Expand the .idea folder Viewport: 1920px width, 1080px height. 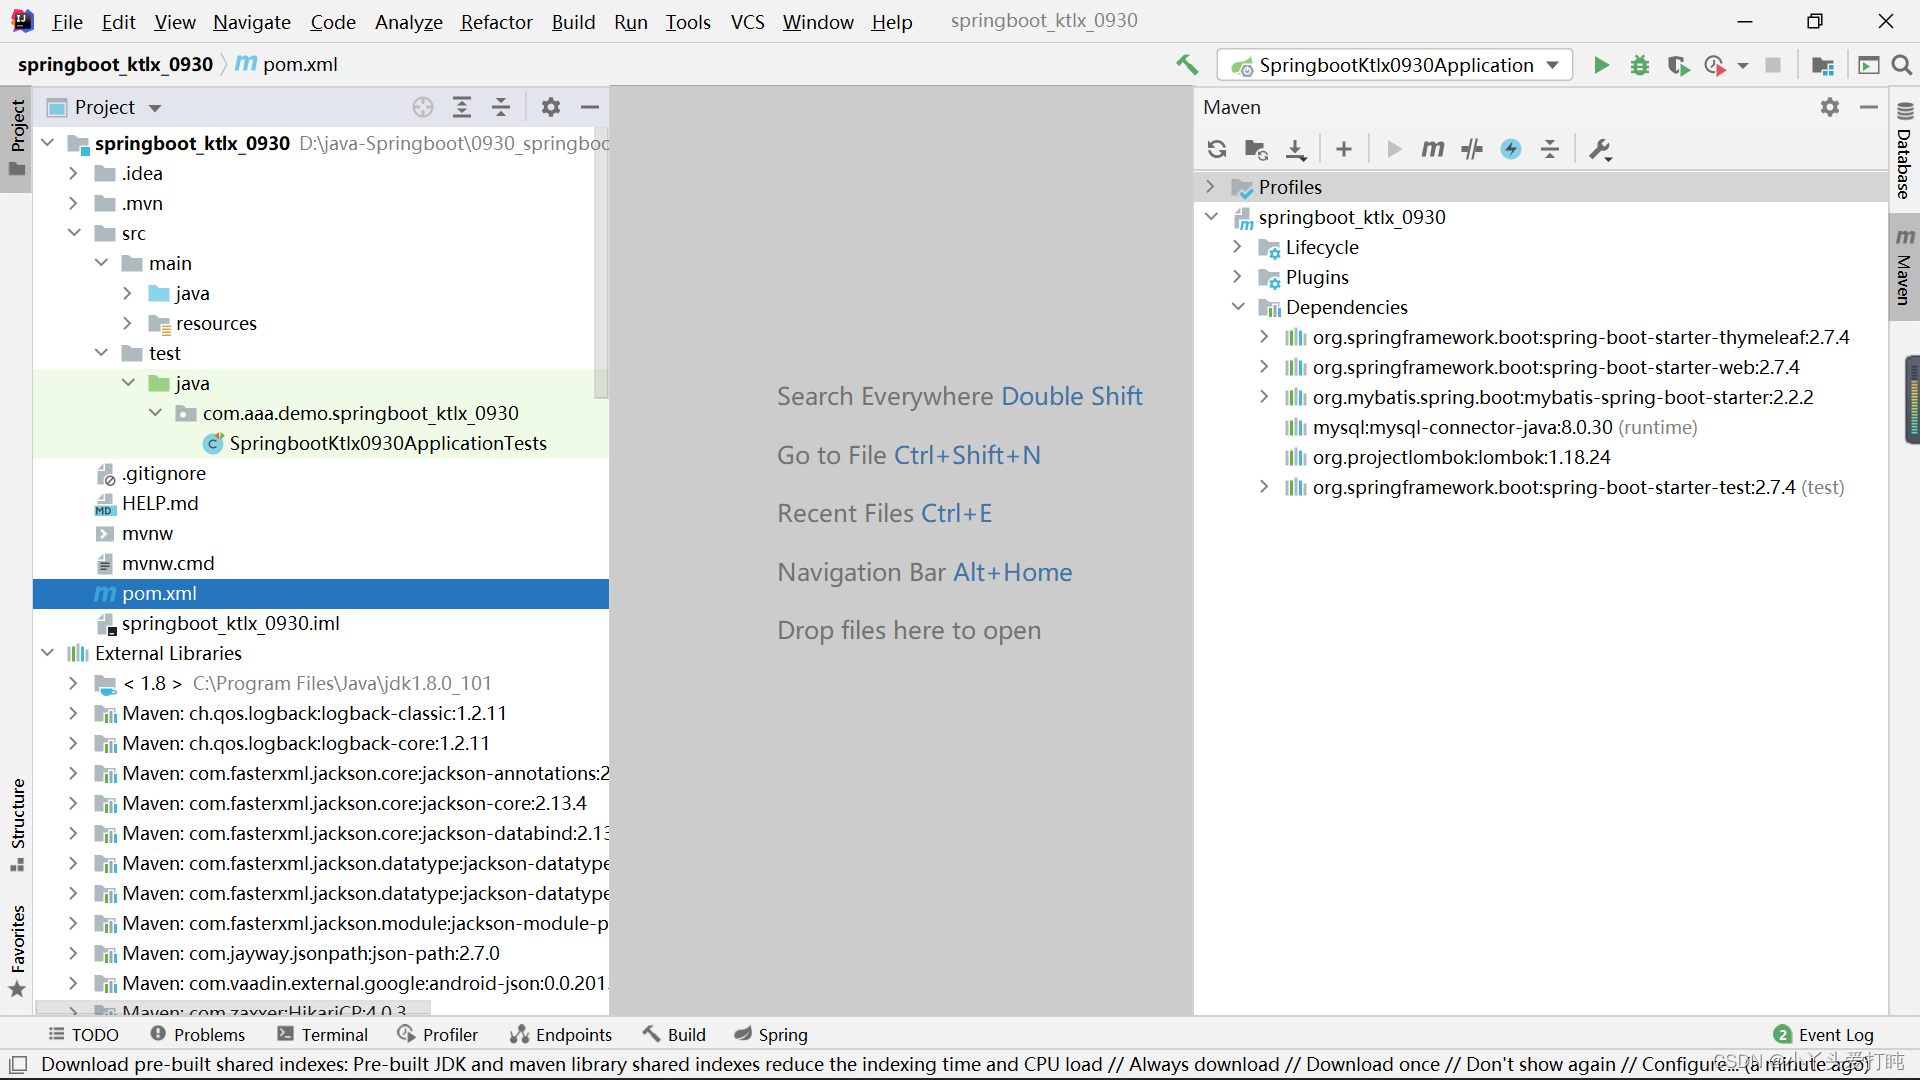pos(73,173)
